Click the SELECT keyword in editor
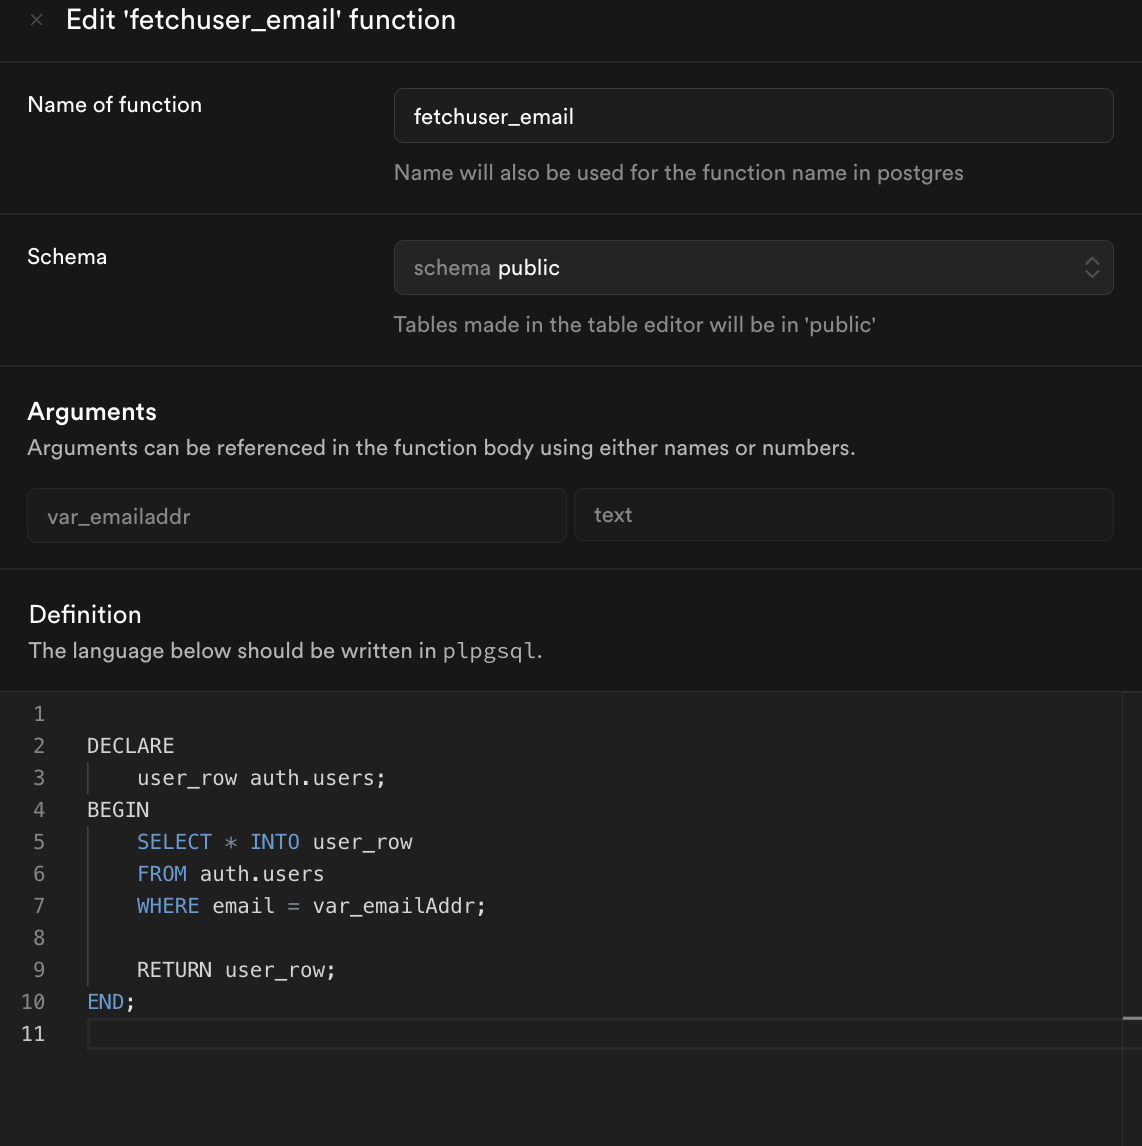 tap(174, 842)
